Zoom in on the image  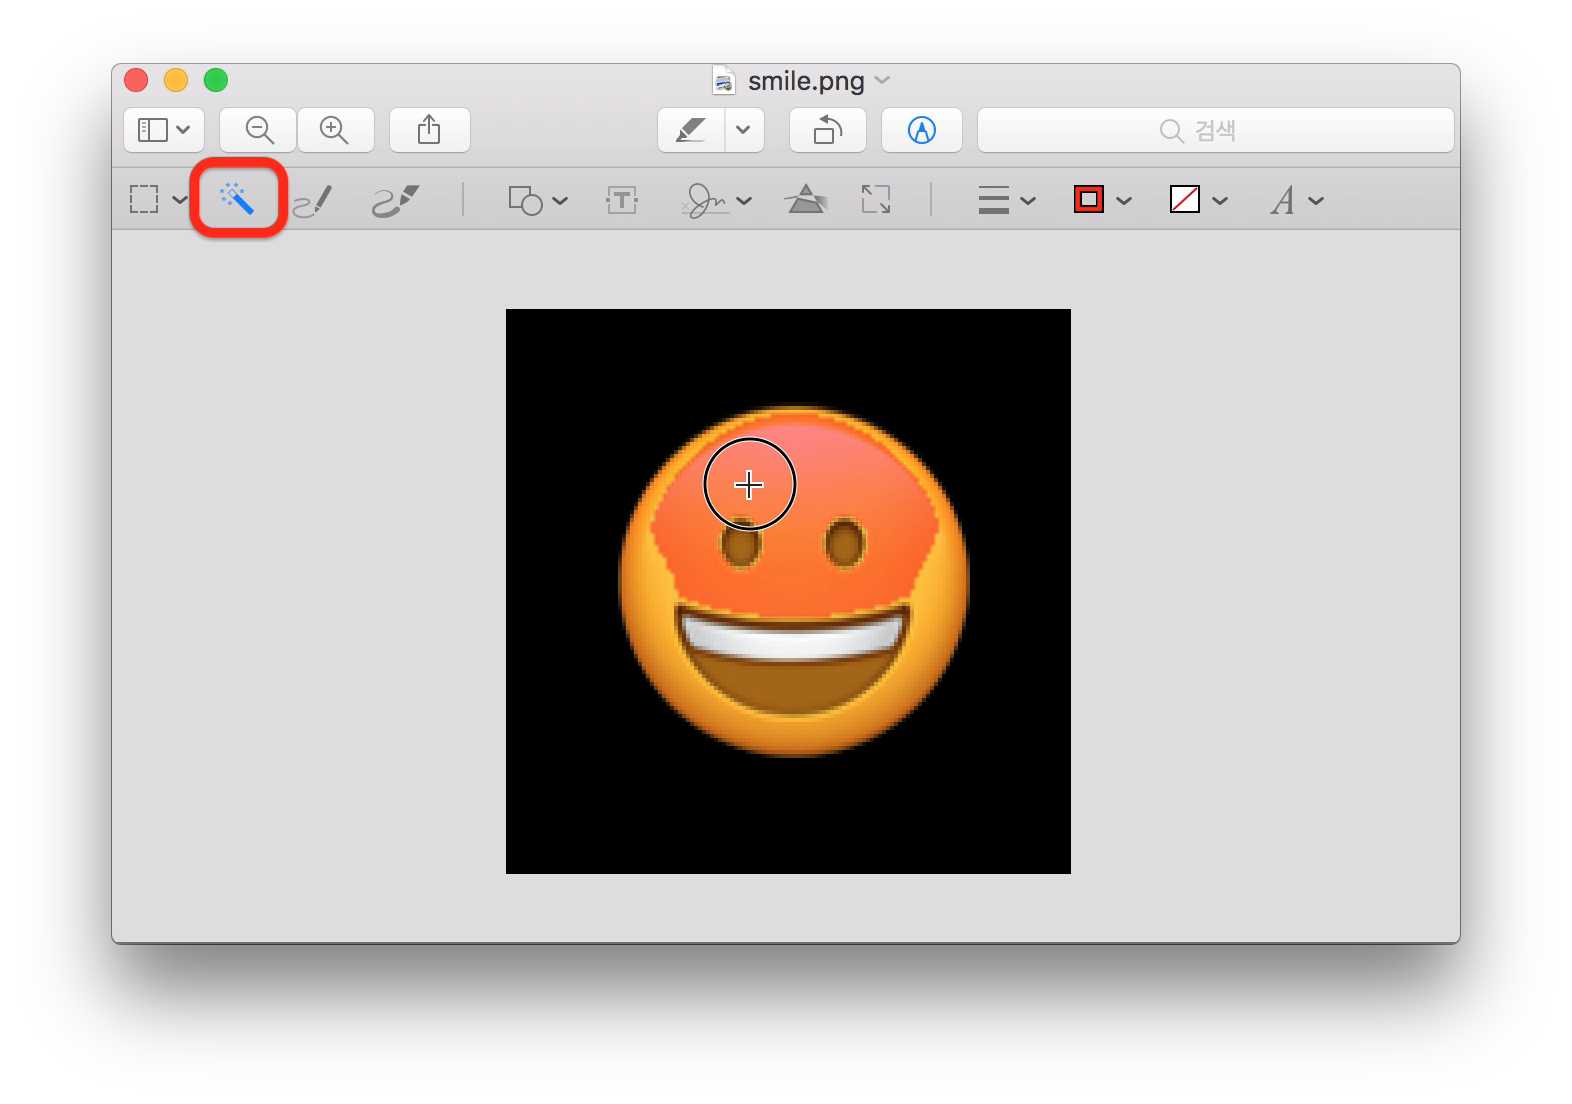tap(335, 130)
